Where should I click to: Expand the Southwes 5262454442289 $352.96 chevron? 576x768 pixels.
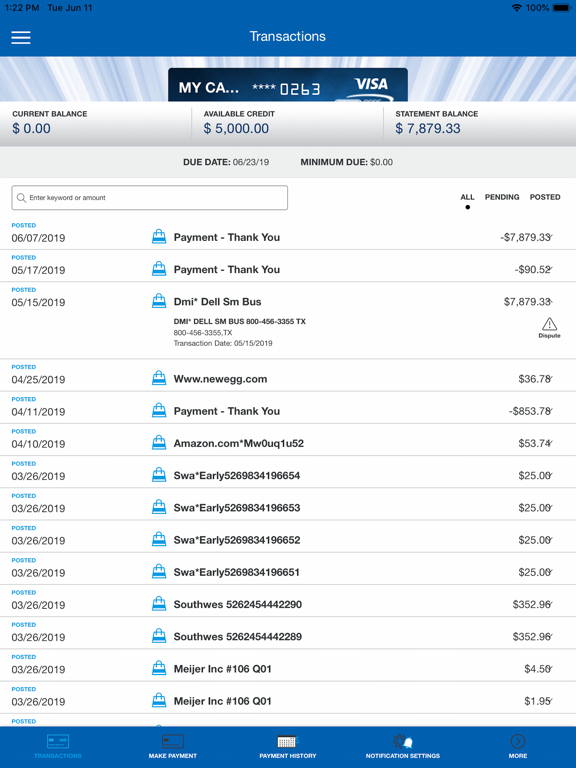tap(551, 636)
